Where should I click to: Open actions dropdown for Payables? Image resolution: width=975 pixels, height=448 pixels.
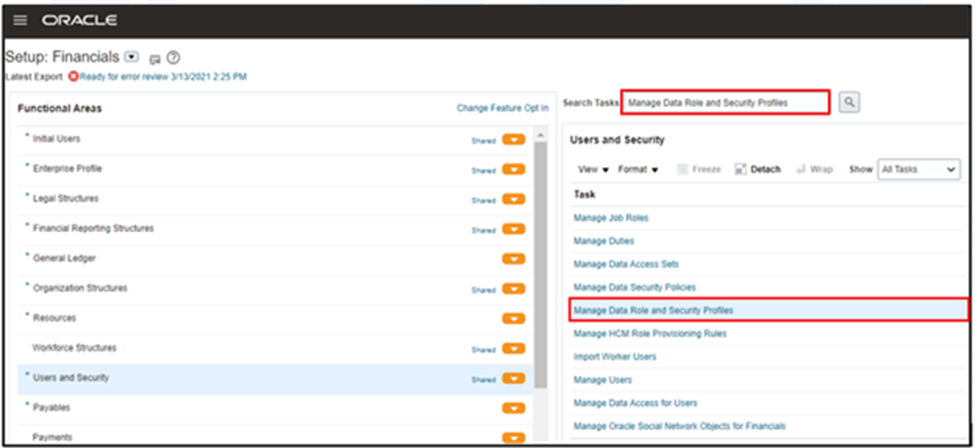pos(514,408)
